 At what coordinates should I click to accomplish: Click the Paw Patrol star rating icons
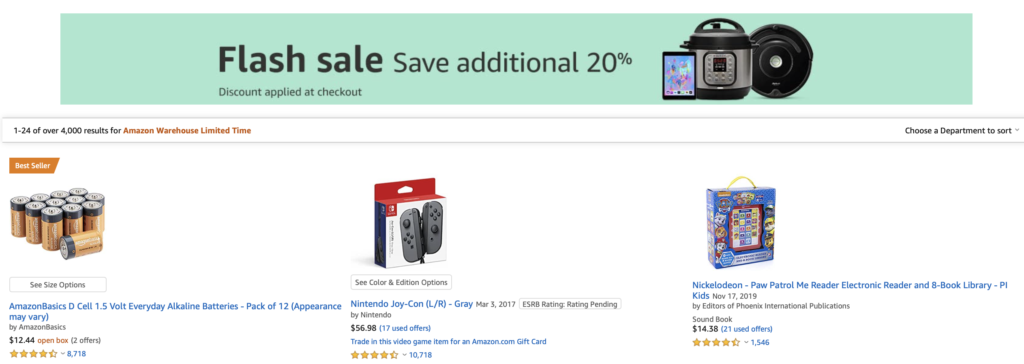pyautogui.click(x=716, y=342)
